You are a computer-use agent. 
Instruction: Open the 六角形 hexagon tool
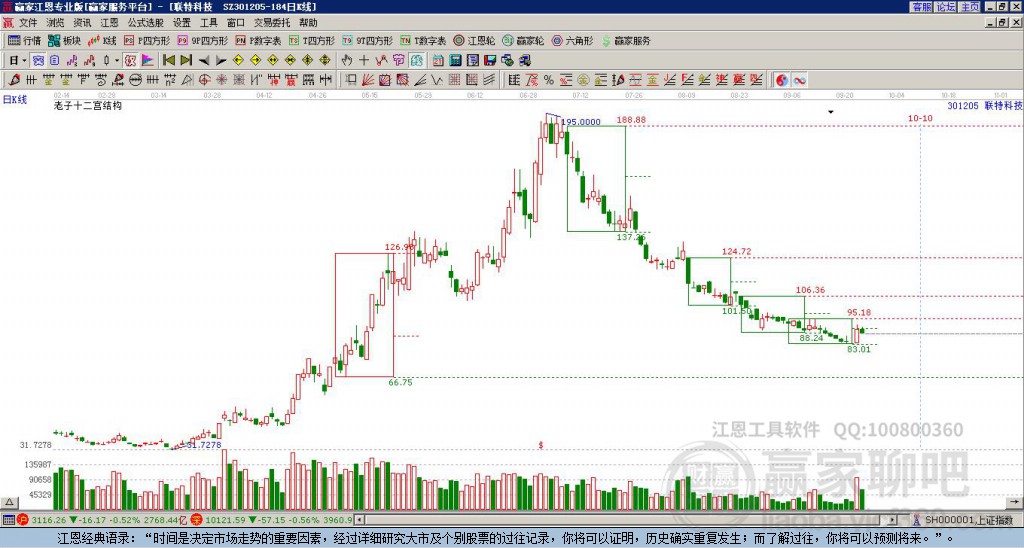click(572, 40)
